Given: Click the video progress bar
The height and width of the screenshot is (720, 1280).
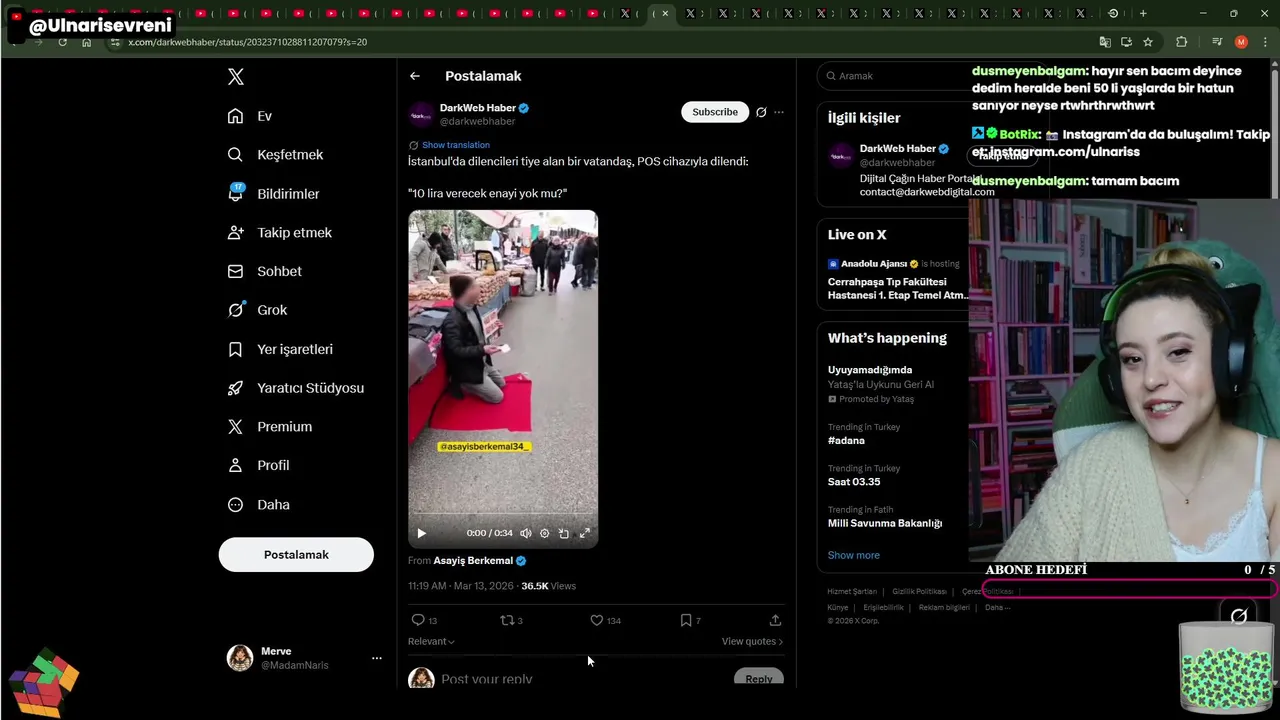Looking at the screenshot, I should click(x=503, y=515).
